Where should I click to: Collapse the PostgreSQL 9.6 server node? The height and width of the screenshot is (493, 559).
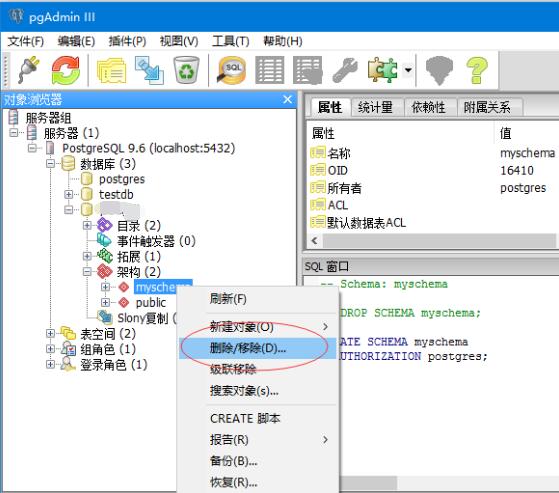coord(32,148)
